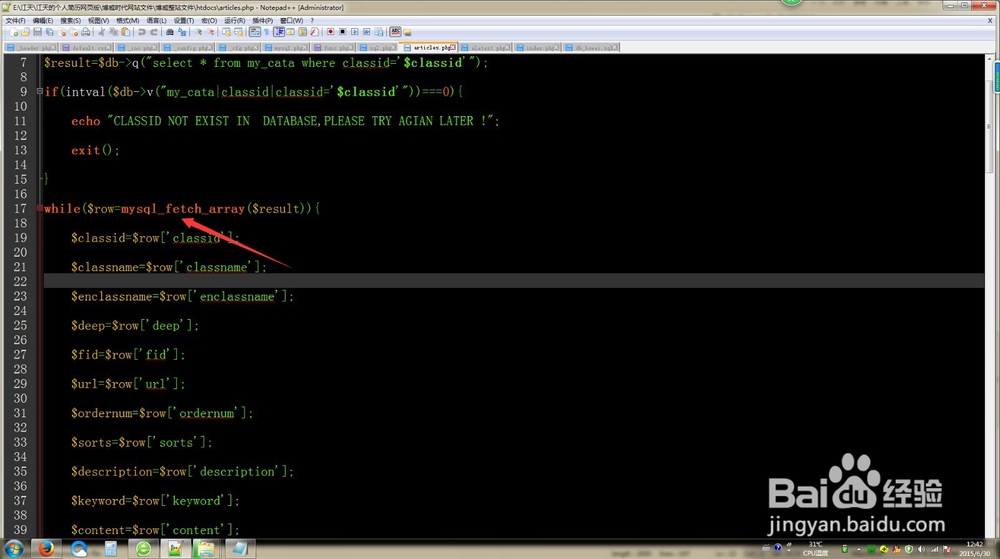Image resolution: width=1000 pixels, height=559 pixels.
Task: Create a new file with the New toolbar icon
Action: [x=15, y=32]
